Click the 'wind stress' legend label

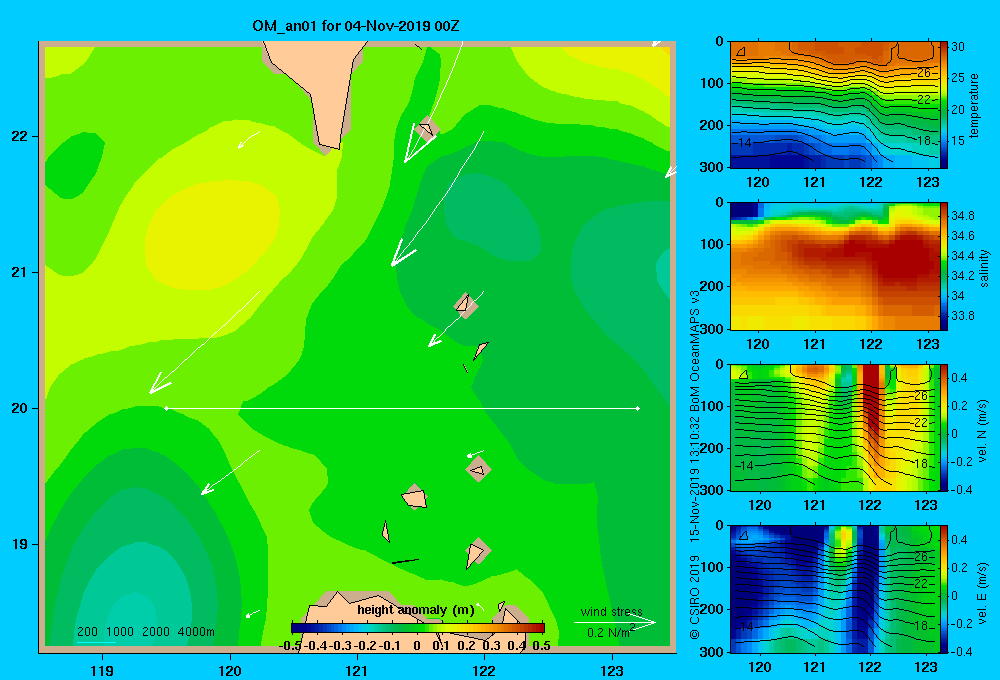(x=611, y=611)
